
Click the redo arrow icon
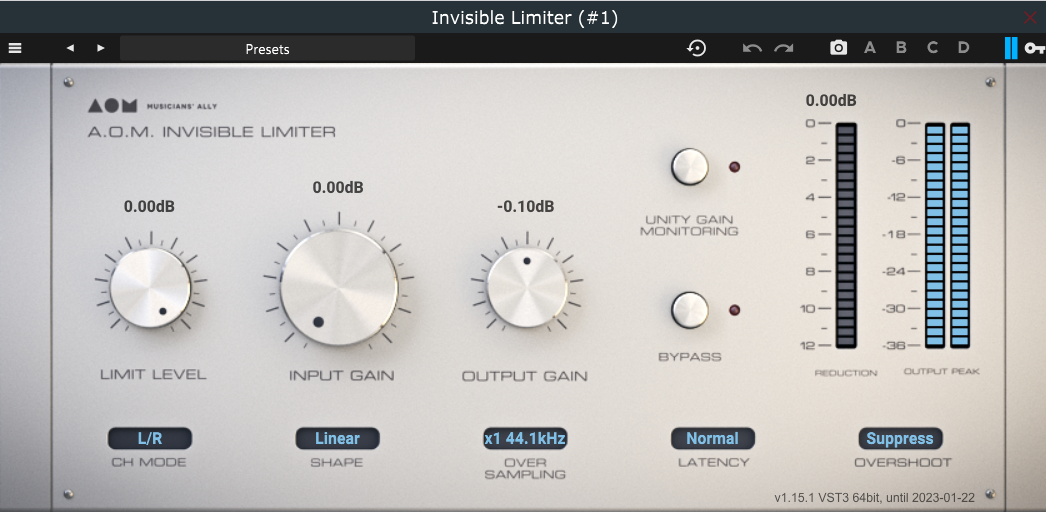pyautogui.click(x=783, y=49)
